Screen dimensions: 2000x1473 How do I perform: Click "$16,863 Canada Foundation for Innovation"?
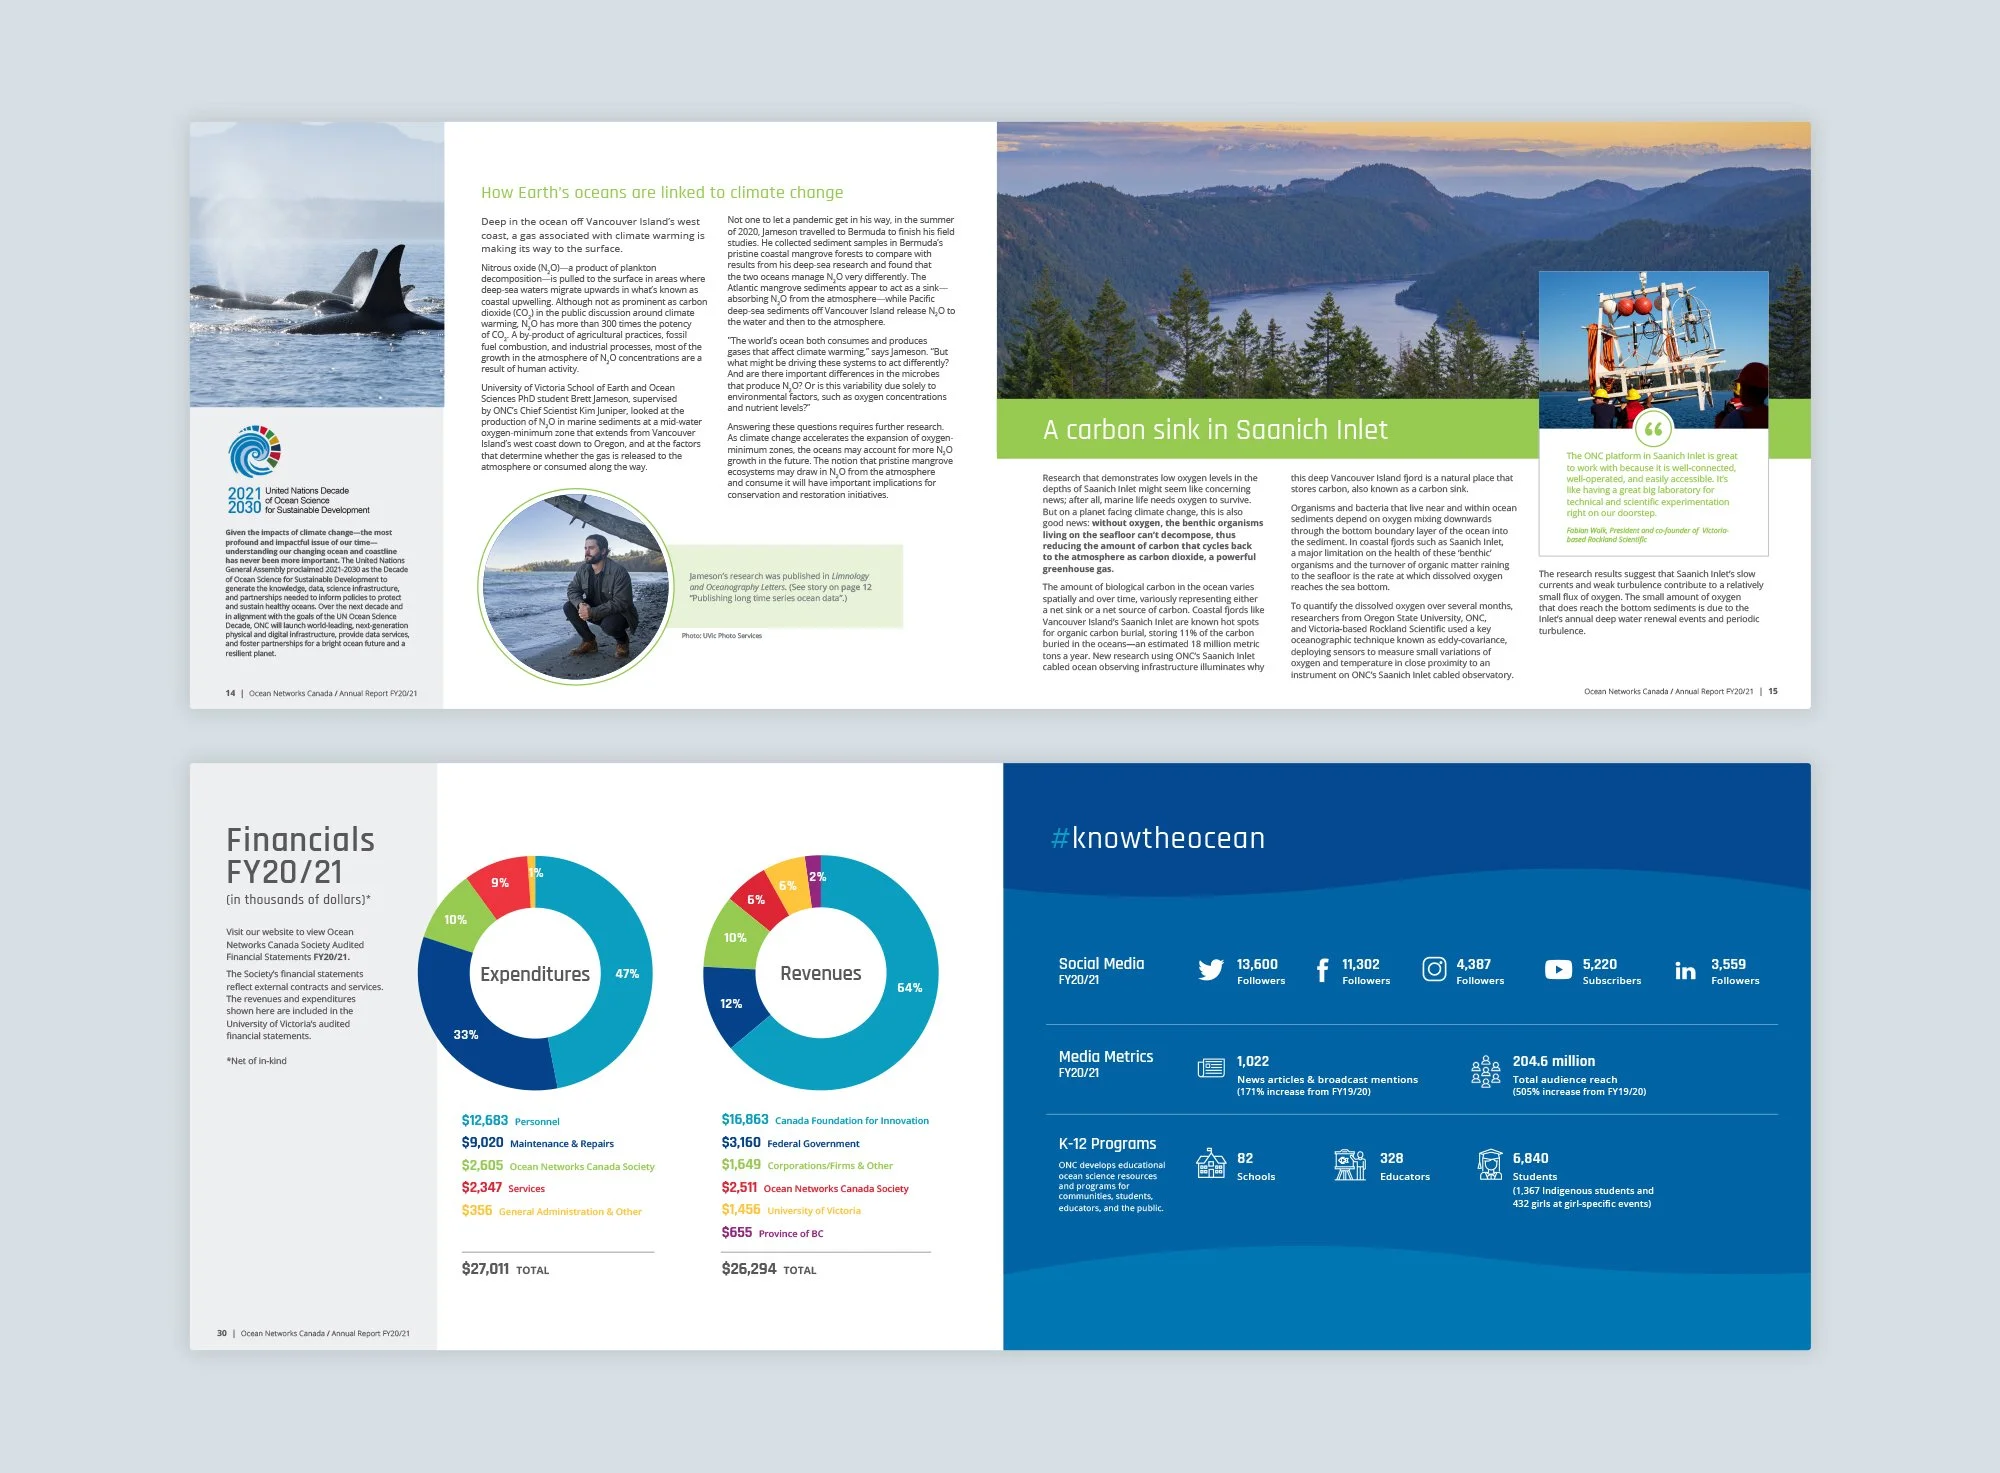(825, 1120)
